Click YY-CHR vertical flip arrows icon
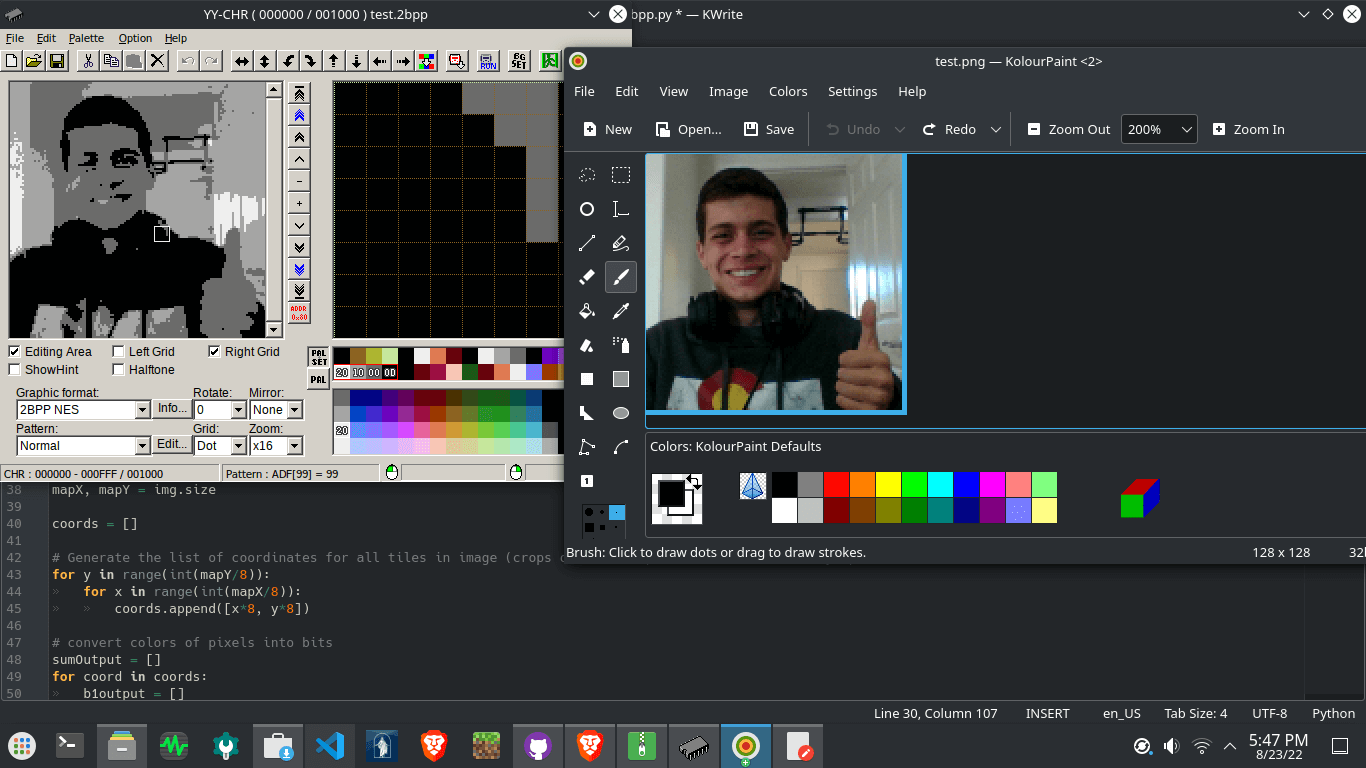This screenshot has width=1366, height=768. [x=265, y=61]
